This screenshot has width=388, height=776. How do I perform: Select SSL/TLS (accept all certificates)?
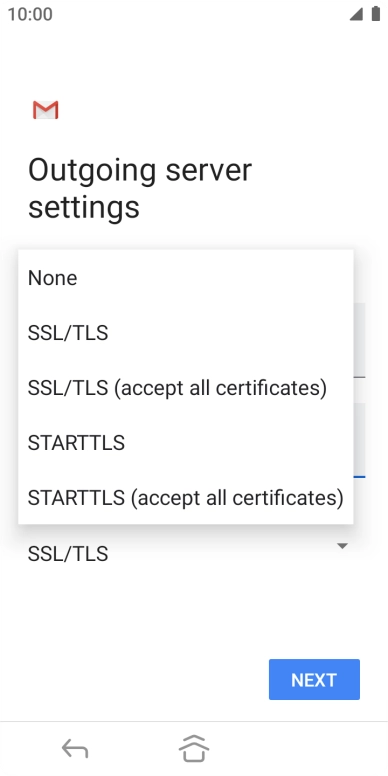186,388
